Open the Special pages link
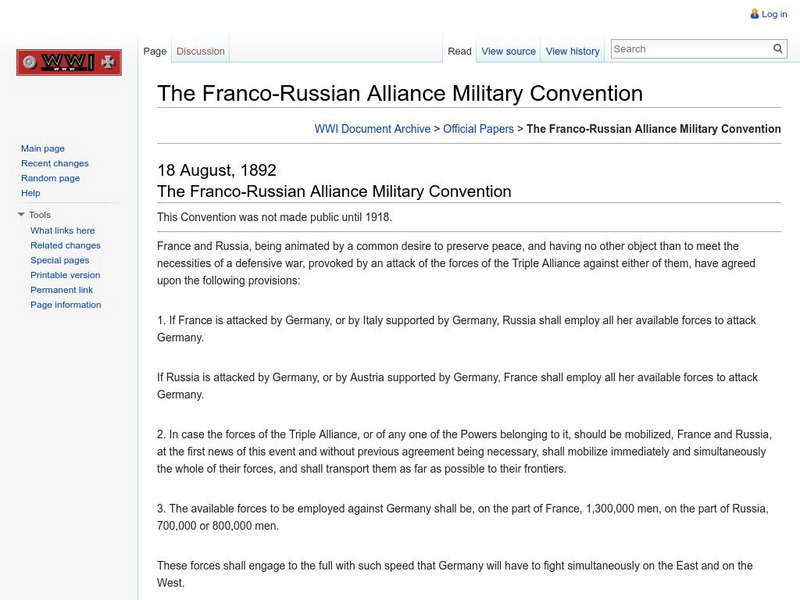The height and width of the screenshot is (600, 800). pos(60,260)
